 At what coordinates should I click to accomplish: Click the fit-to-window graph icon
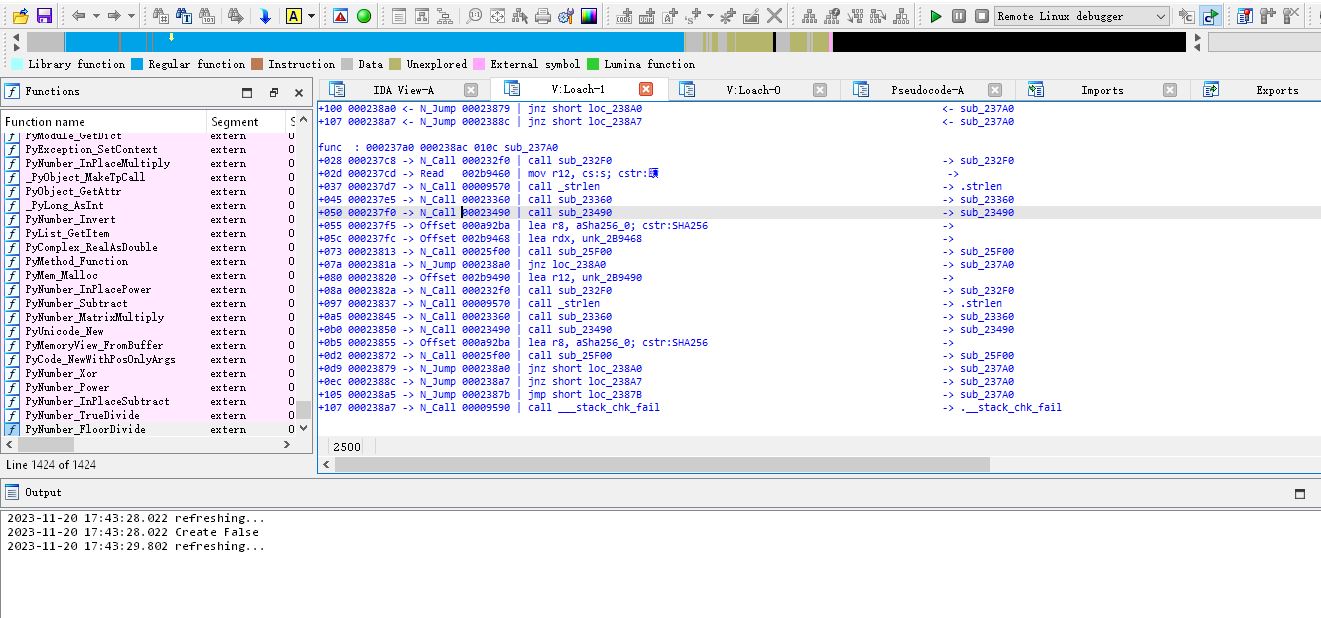click(498, 16)
